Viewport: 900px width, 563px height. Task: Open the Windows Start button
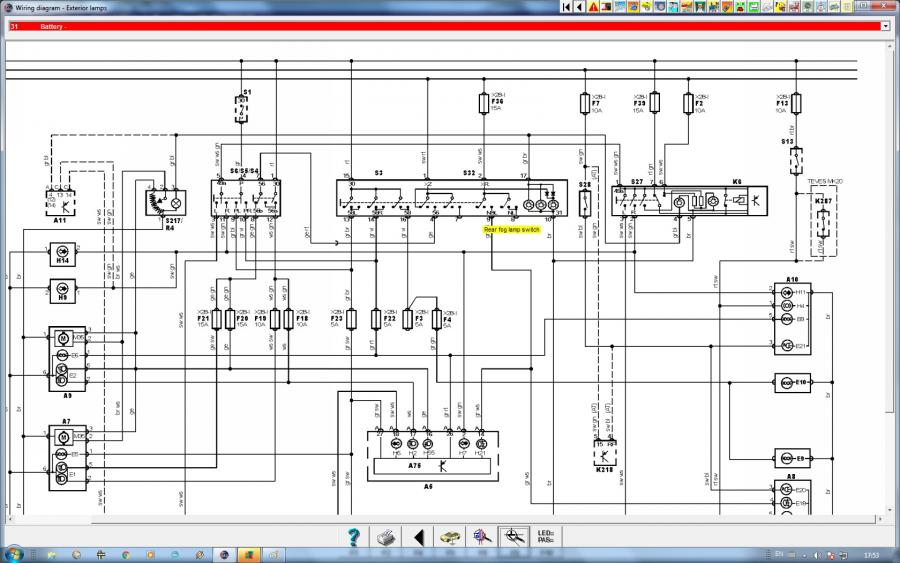coord(13,553)
